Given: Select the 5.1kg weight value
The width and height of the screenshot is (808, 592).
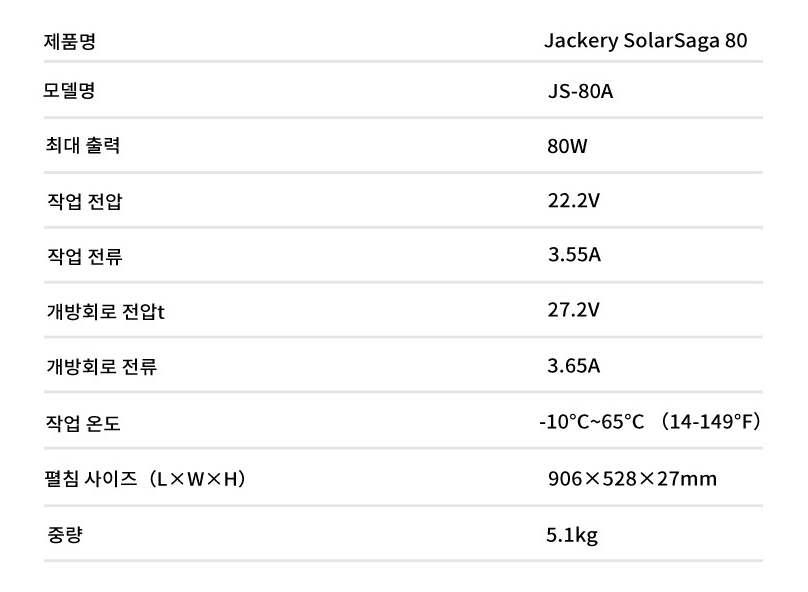Looking at the screenshot, I should point(572,535).
